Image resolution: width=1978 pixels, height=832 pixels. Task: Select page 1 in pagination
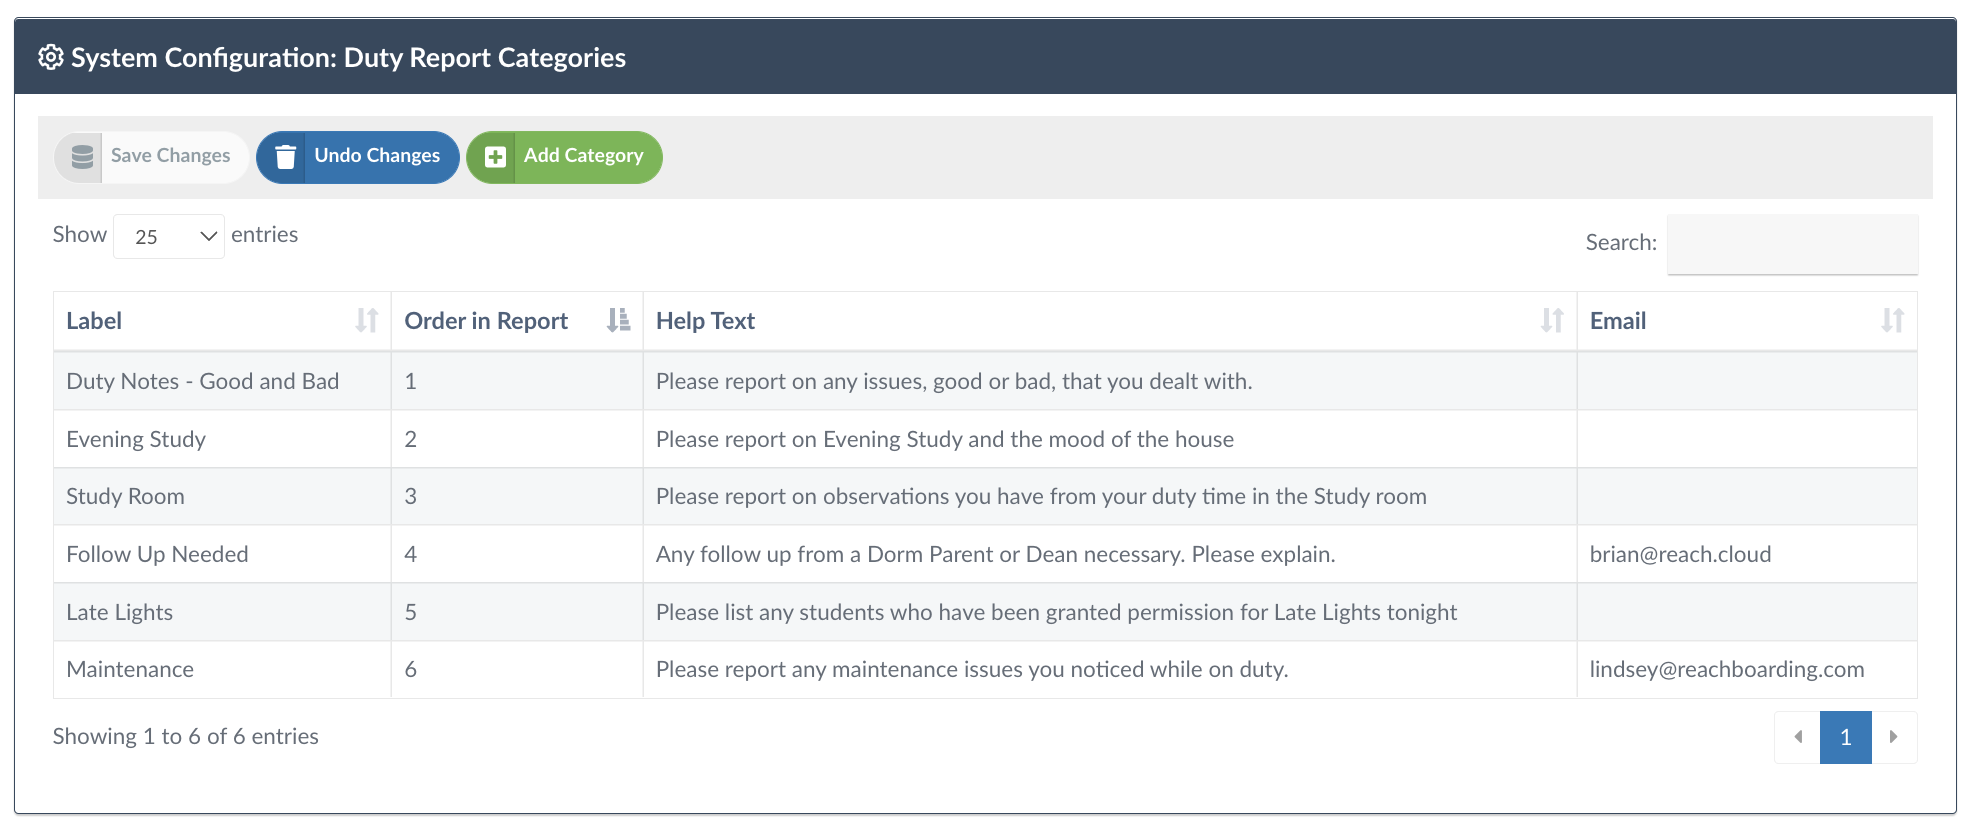tap(1845, 738)
